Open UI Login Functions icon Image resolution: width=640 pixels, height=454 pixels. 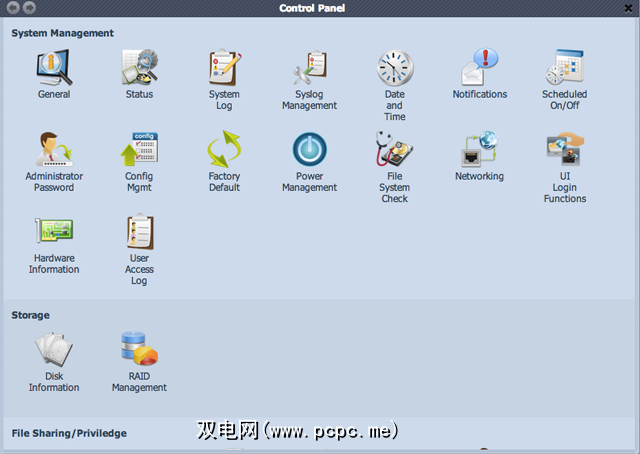[x=565, y=149]
